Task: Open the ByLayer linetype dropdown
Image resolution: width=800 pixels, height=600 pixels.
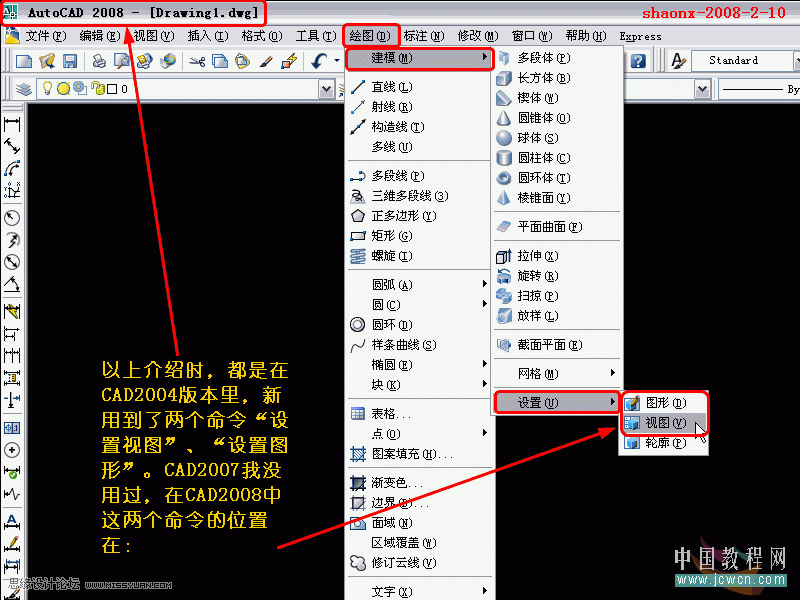Action: click(759, 89)
